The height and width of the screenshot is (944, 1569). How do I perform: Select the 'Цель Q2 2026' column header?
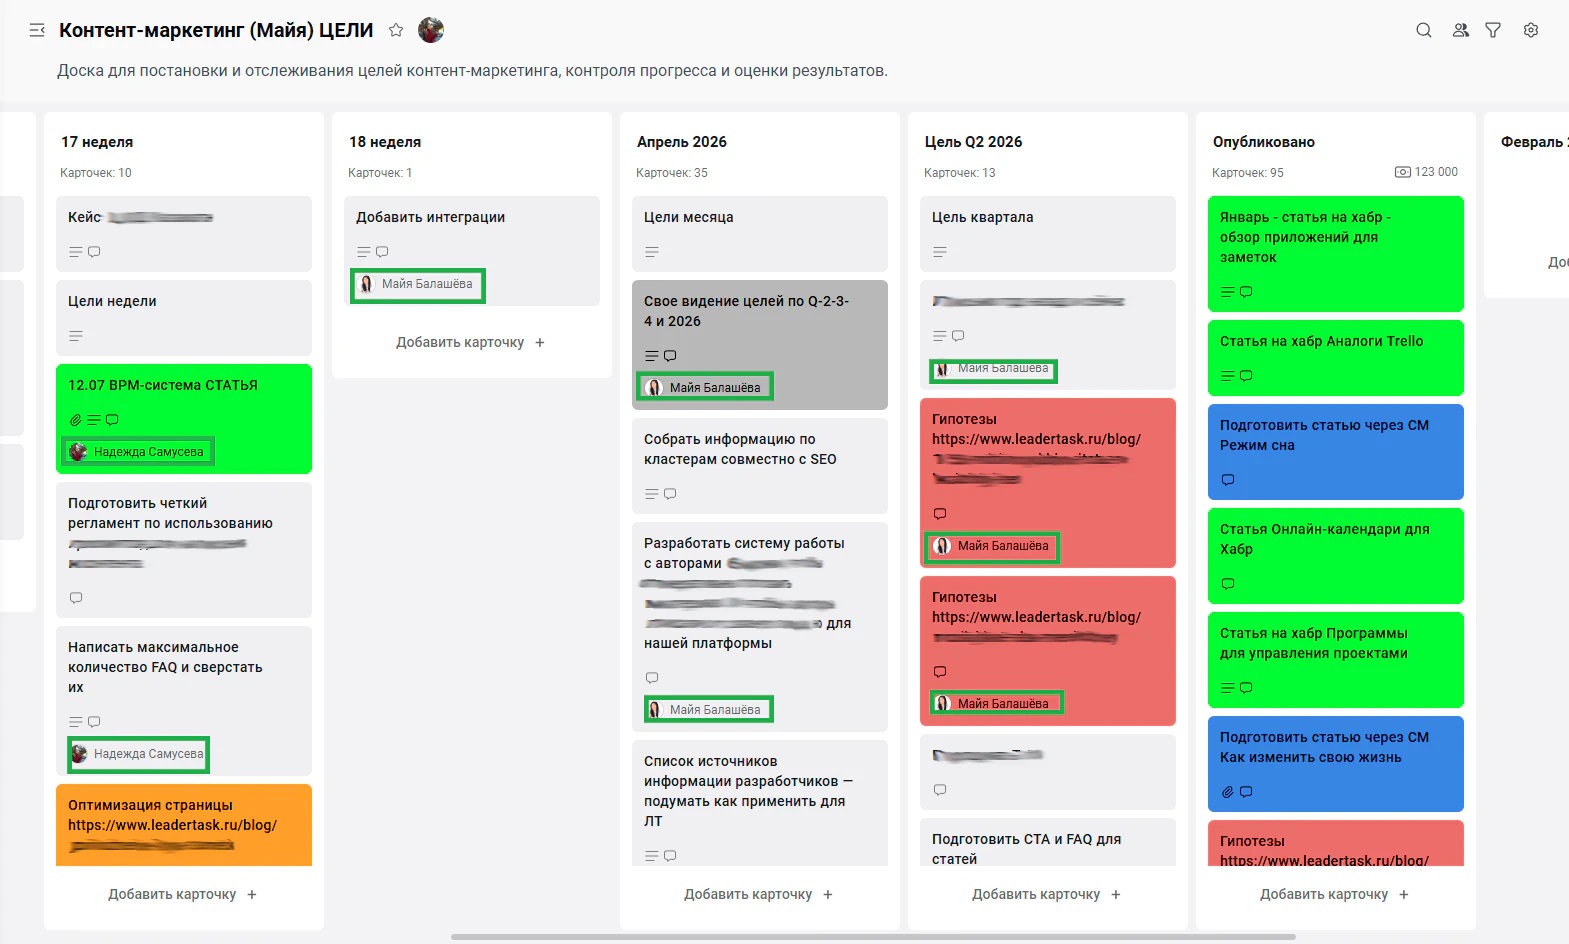click(973, 142)
